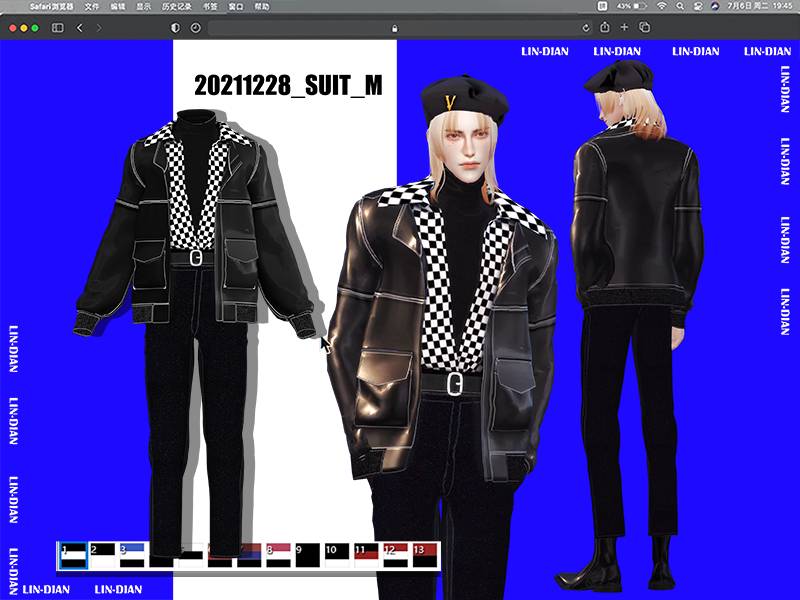Open the Share menu in toolbar

[x=606, y=28]
